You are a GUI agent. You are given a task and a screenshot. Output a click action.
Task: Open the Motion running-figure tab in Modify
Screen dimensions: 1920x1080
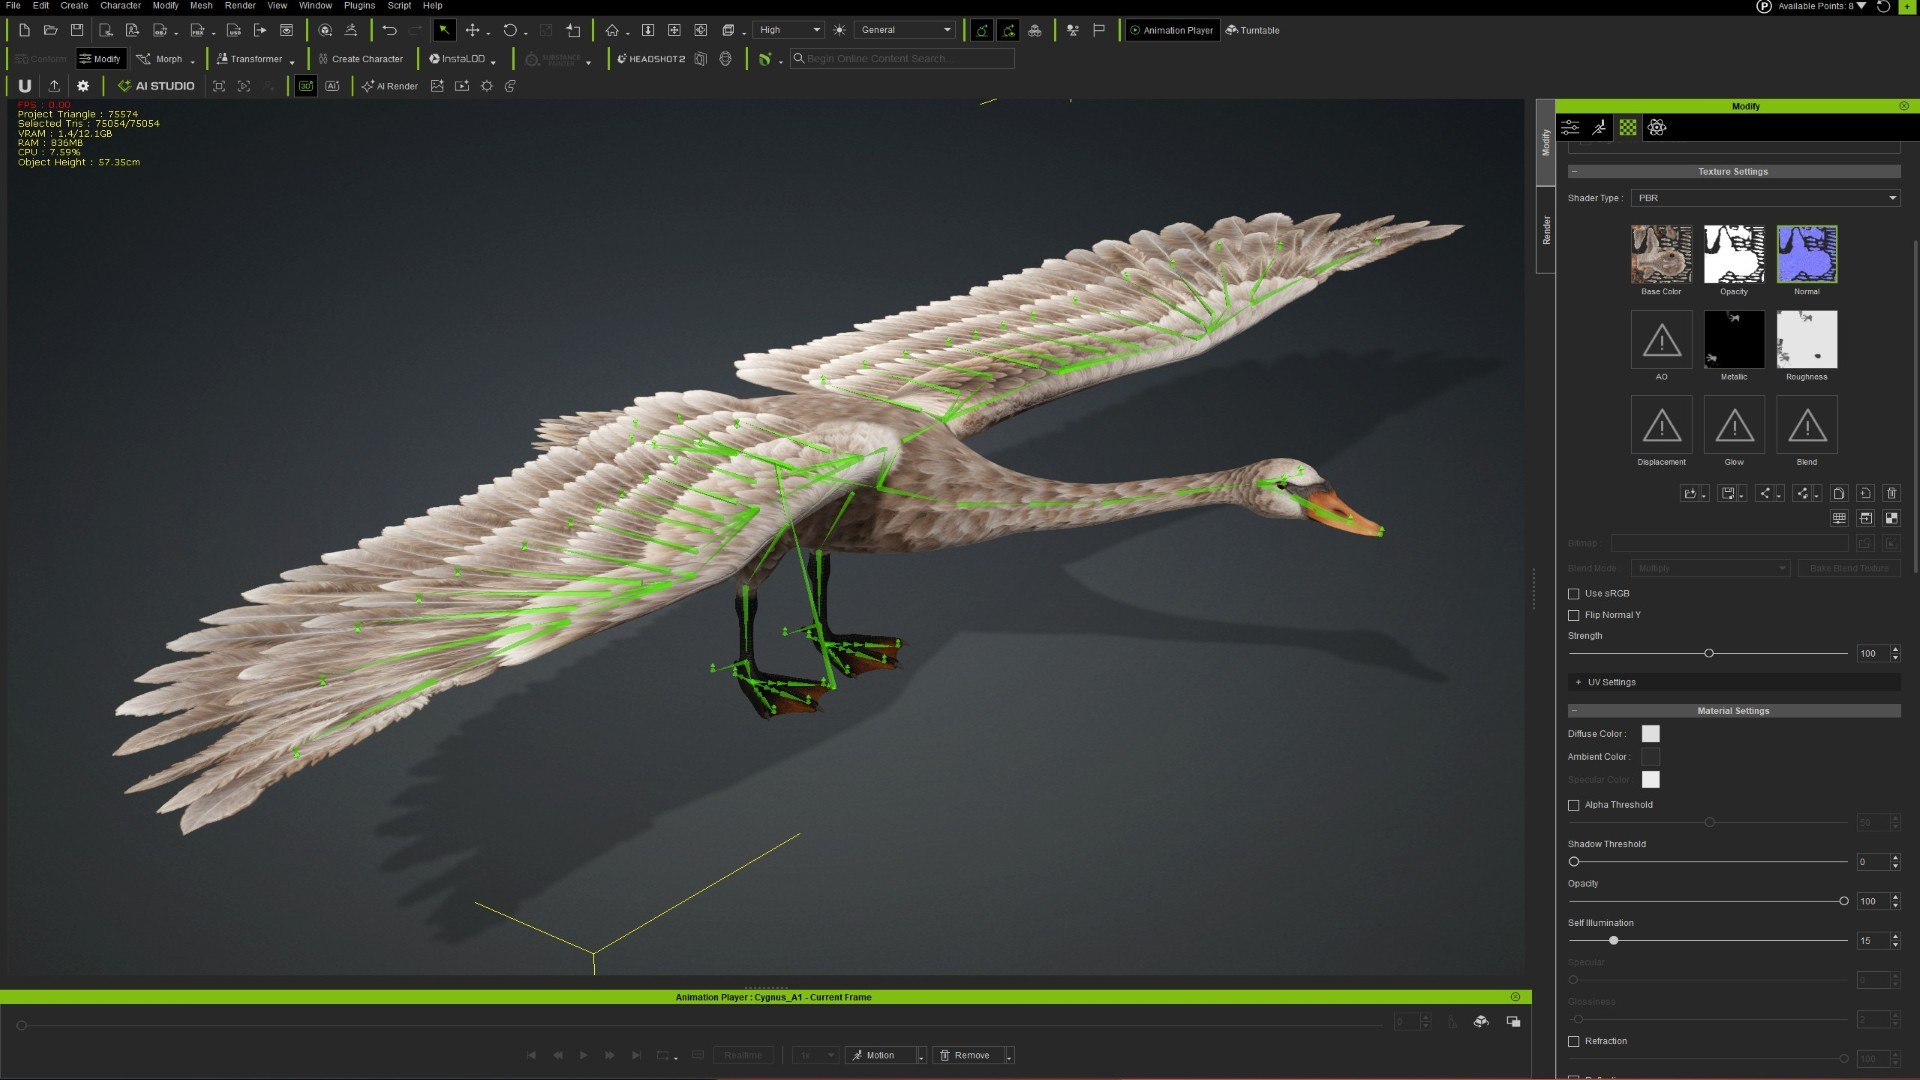1599,127
